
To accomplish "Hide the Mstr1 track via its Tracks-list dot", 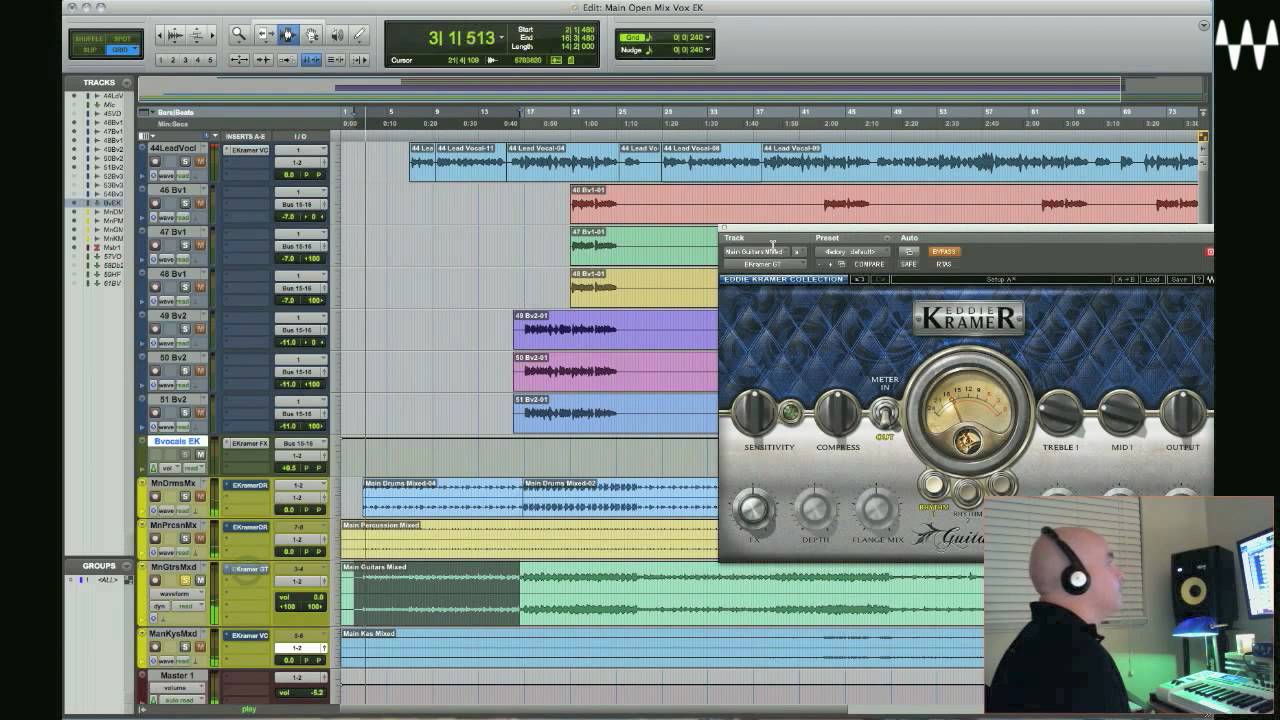I will (75, 248).
